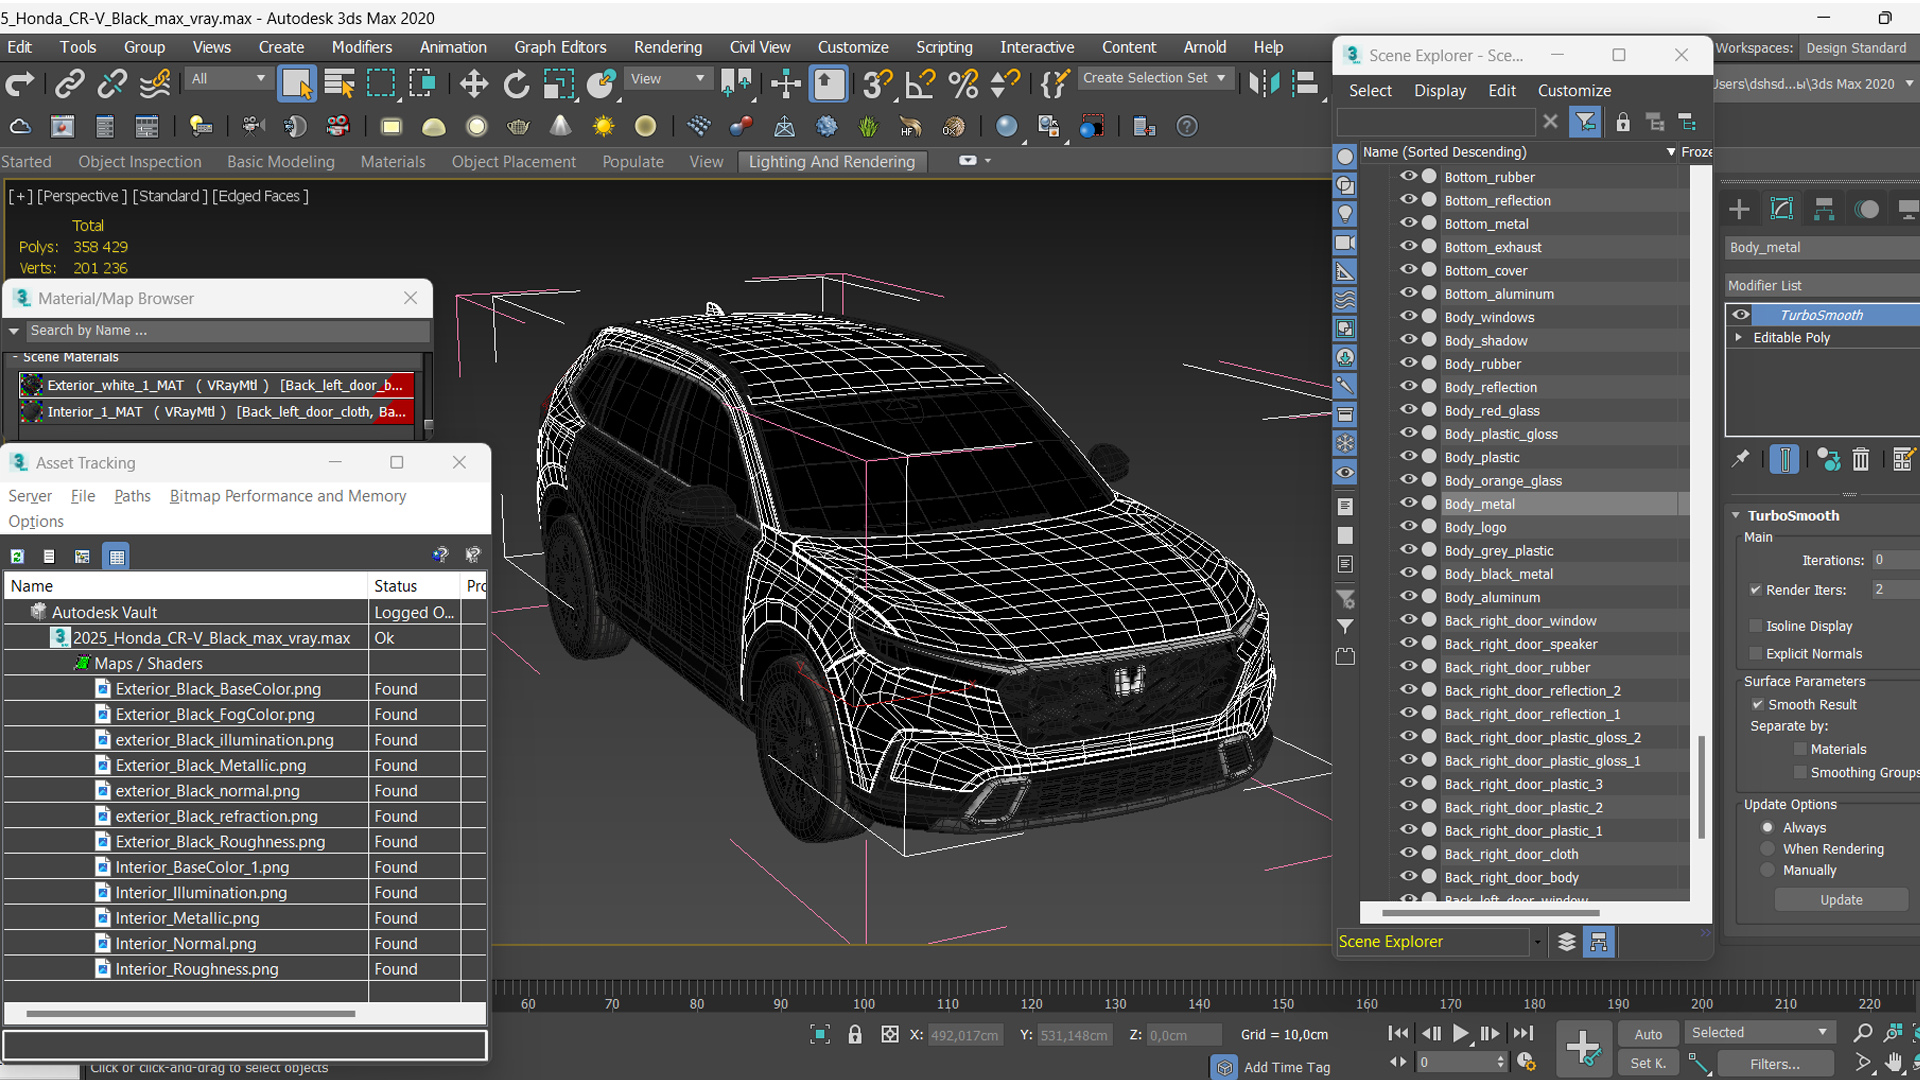
Task: Open the Graph Editors menu
Action: pyautogui.click(x=560, y=47)
